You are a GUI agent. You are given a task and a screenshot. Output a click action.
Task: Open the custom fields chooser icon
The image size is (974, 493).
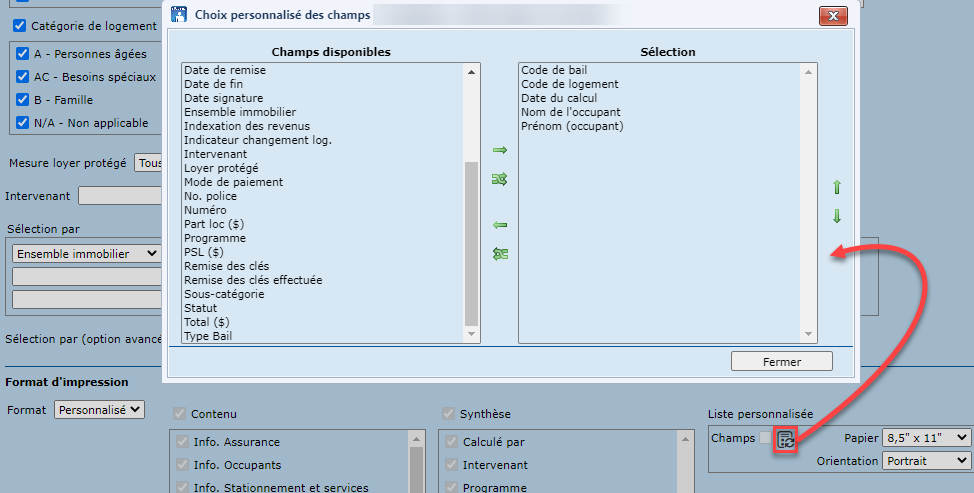click(786, 439)
